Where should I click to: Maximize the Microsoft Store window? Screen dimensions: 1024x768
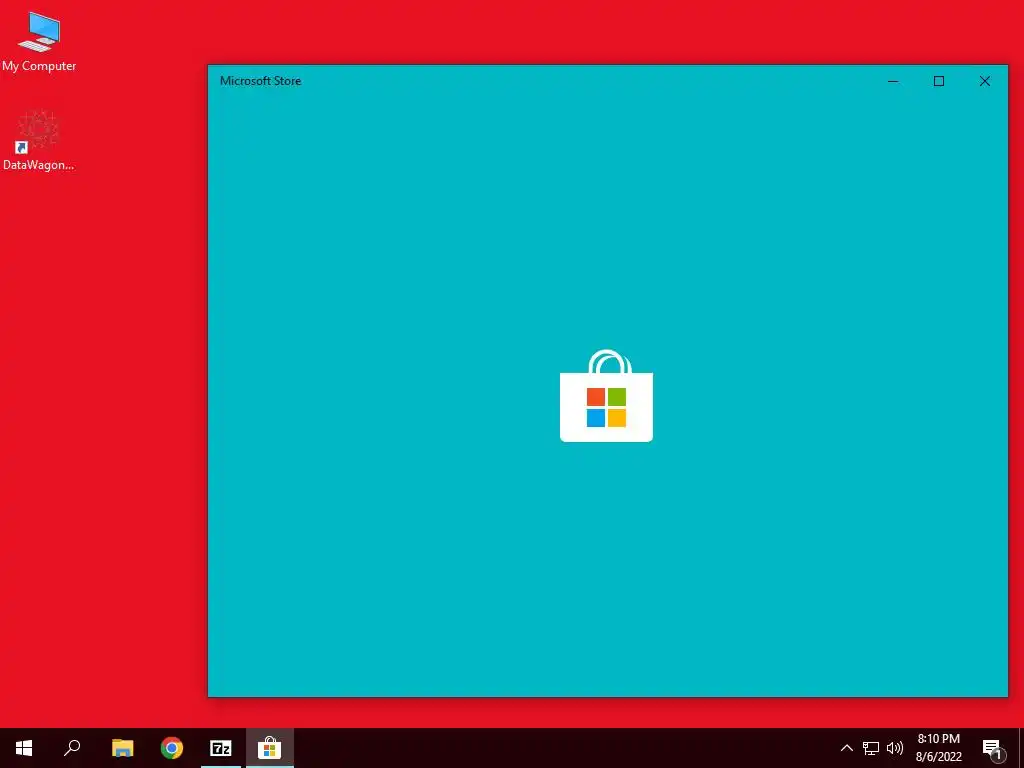click(938, 81)
